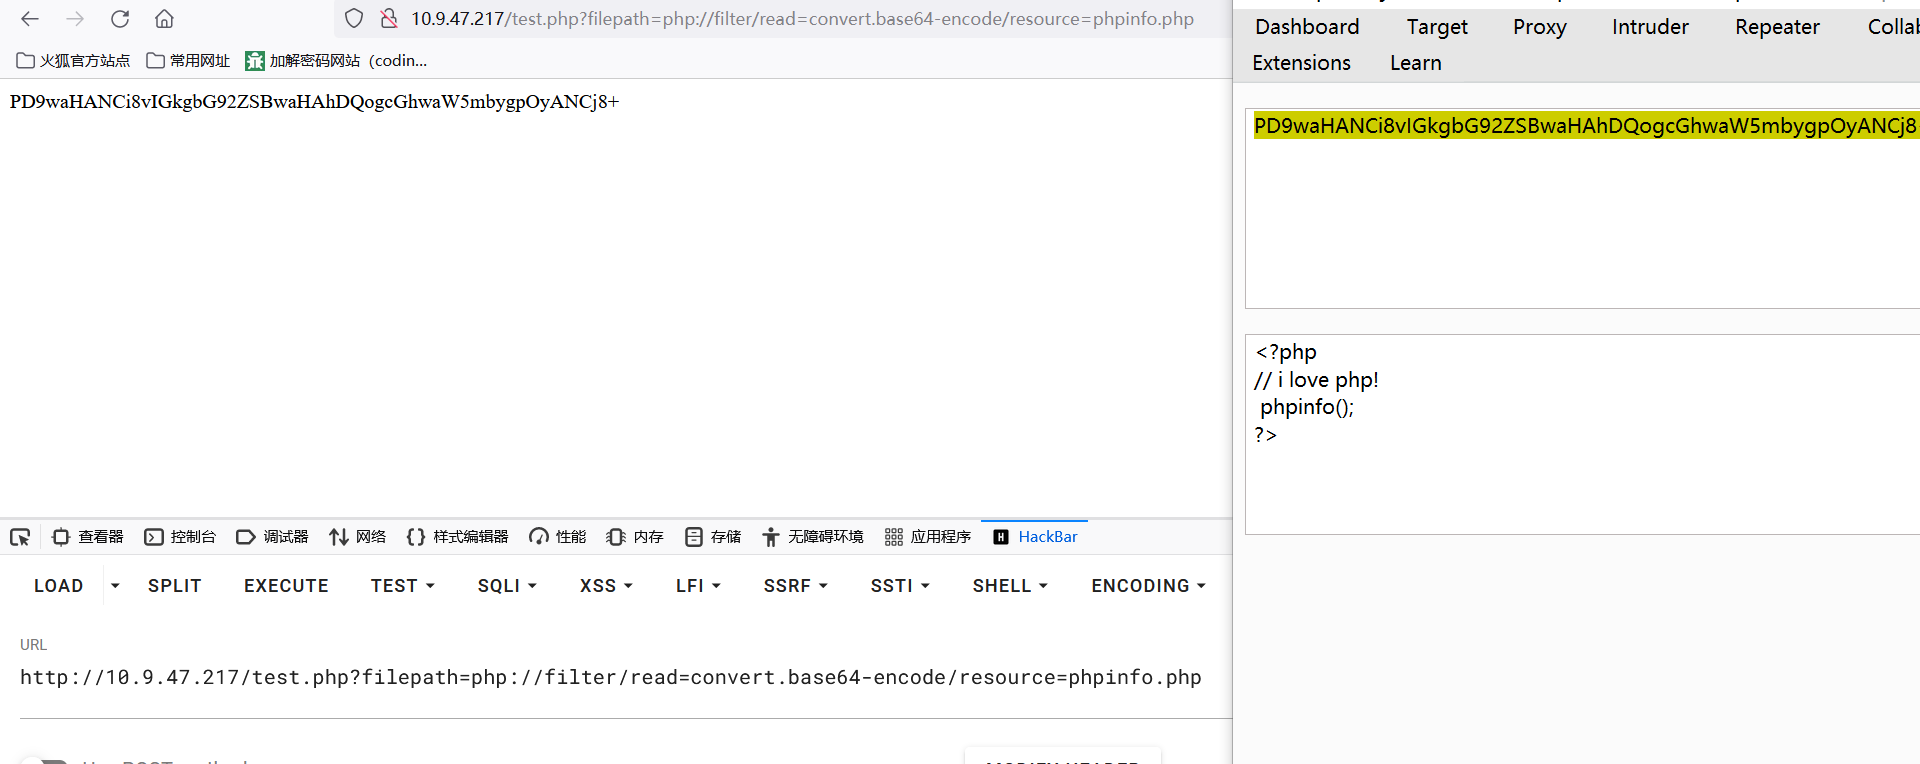The image size is (1920, 764).
Task: Expand the arrow next to LOAD
Action: coord(115,586)
